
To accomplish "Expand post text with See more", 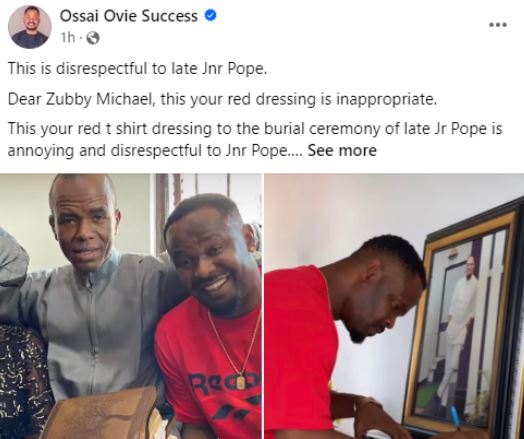I will point(342,150).
